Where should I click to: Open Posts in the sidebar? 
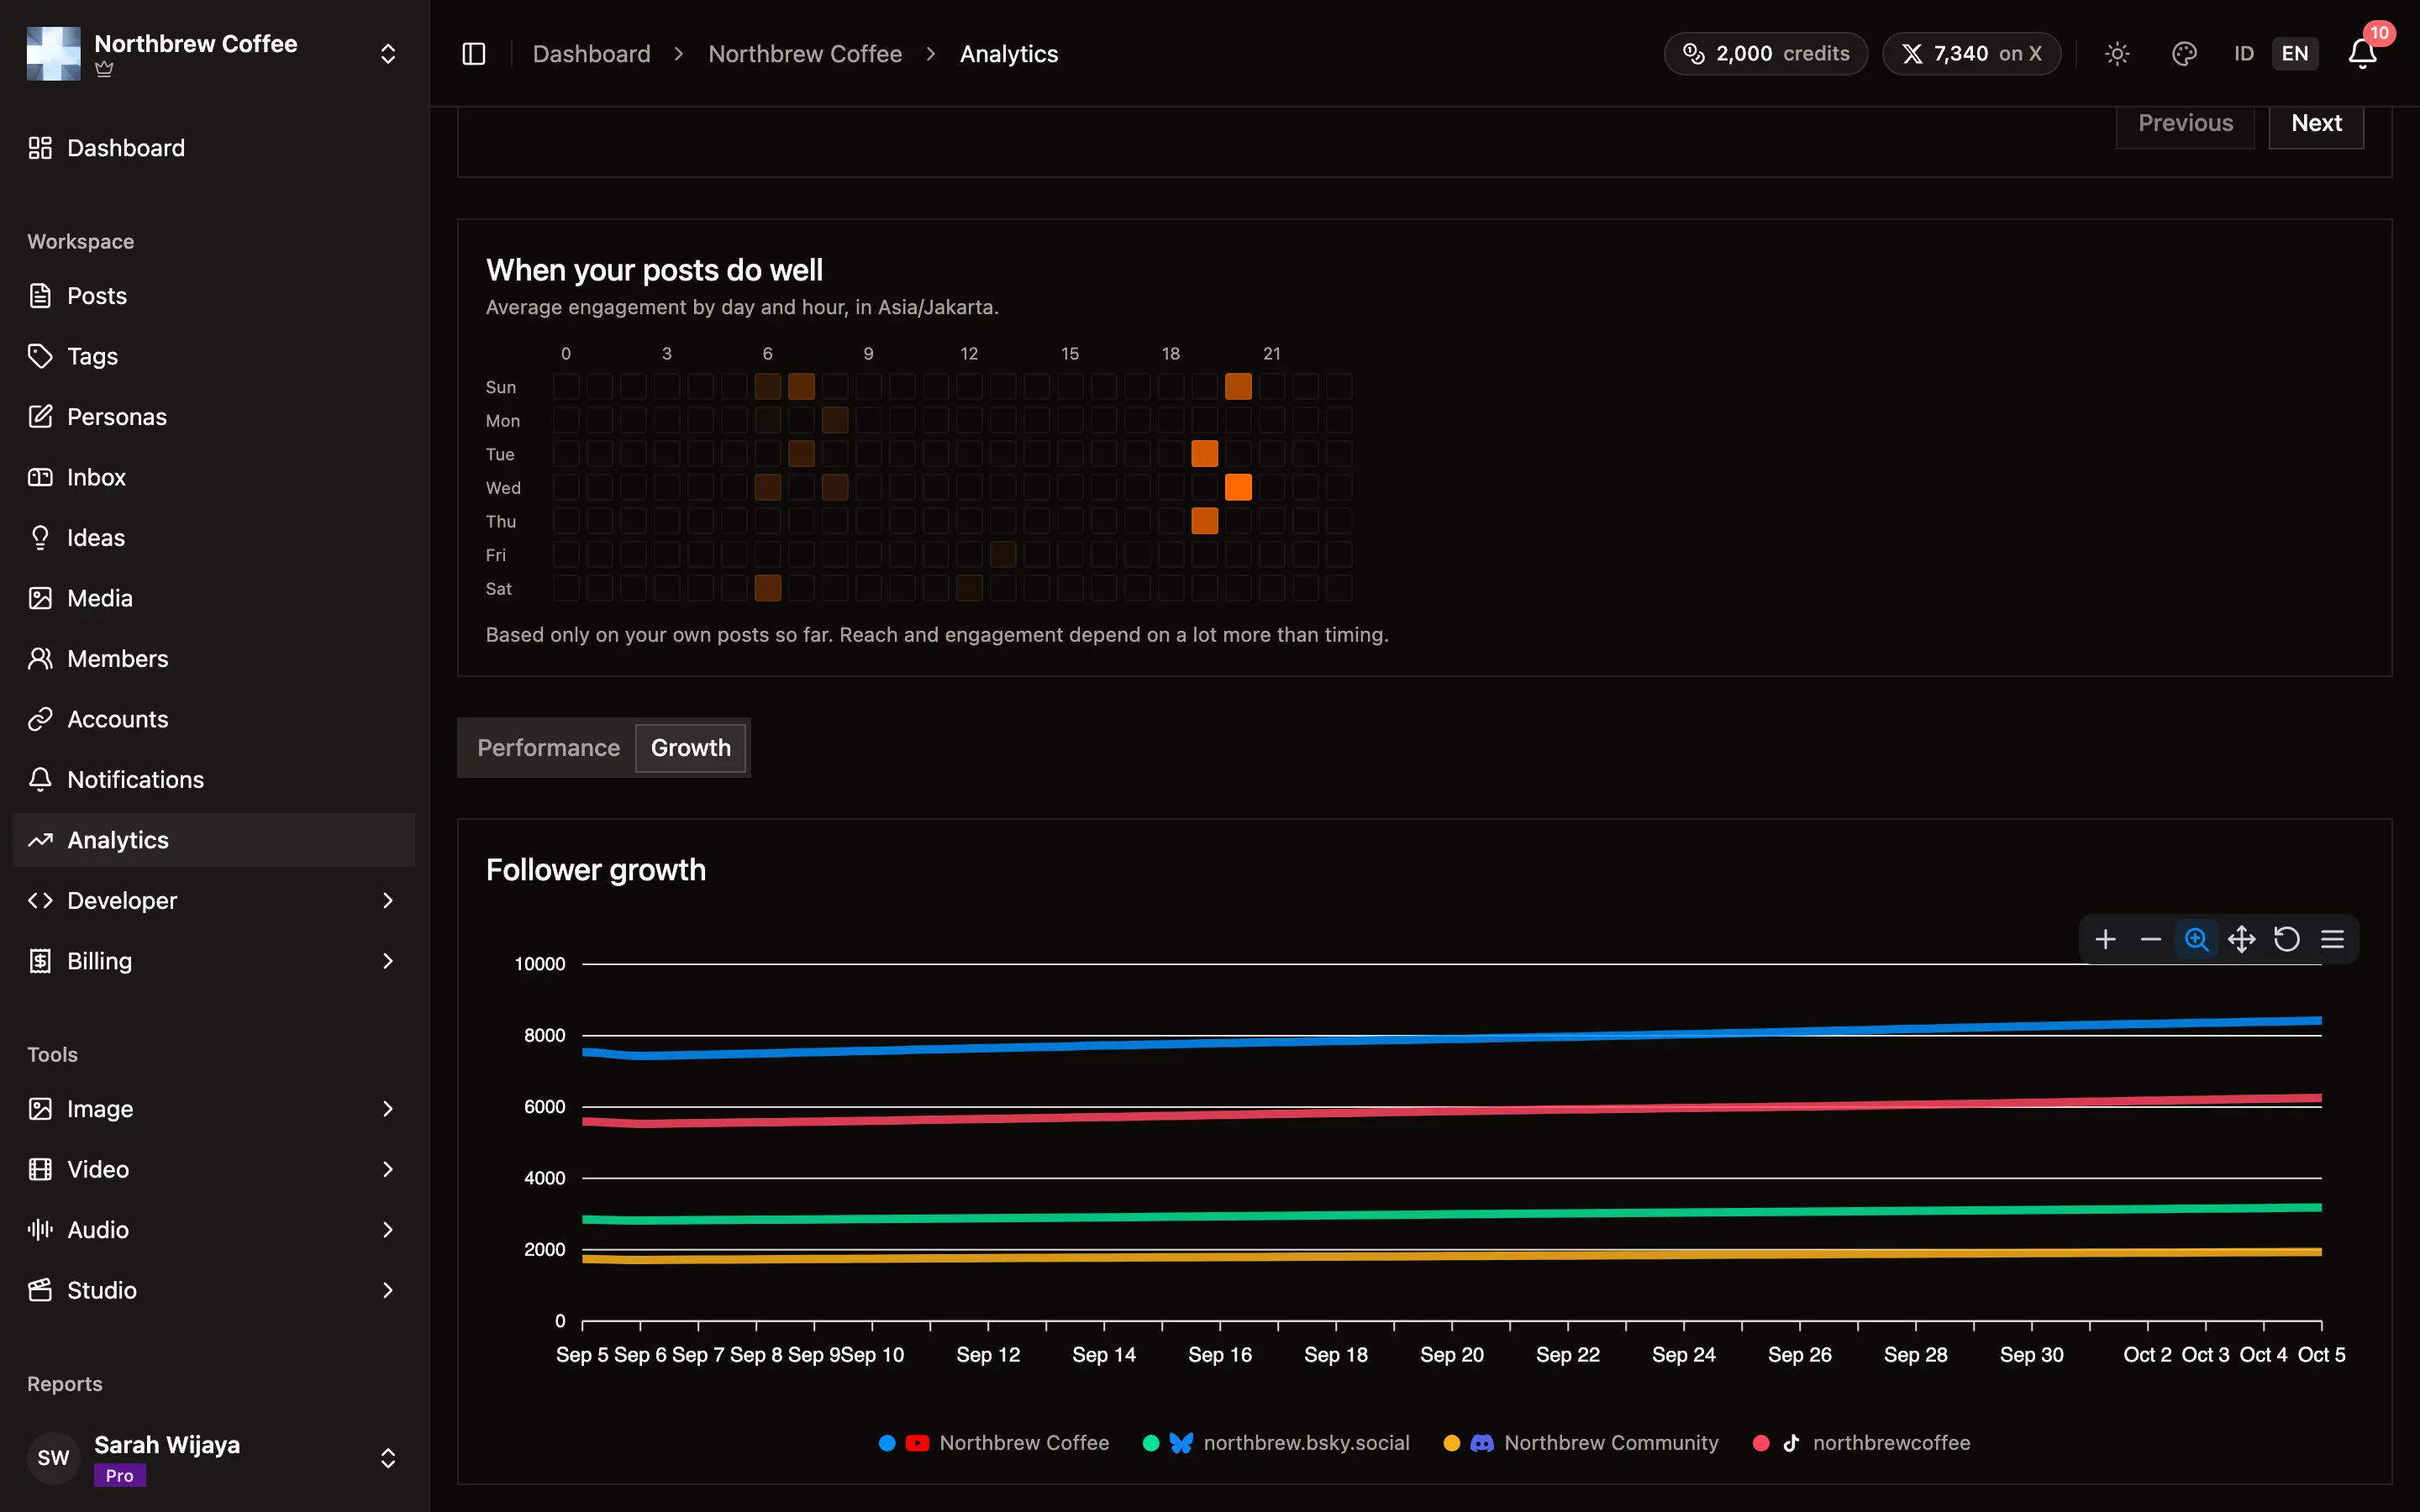[214, 296]
